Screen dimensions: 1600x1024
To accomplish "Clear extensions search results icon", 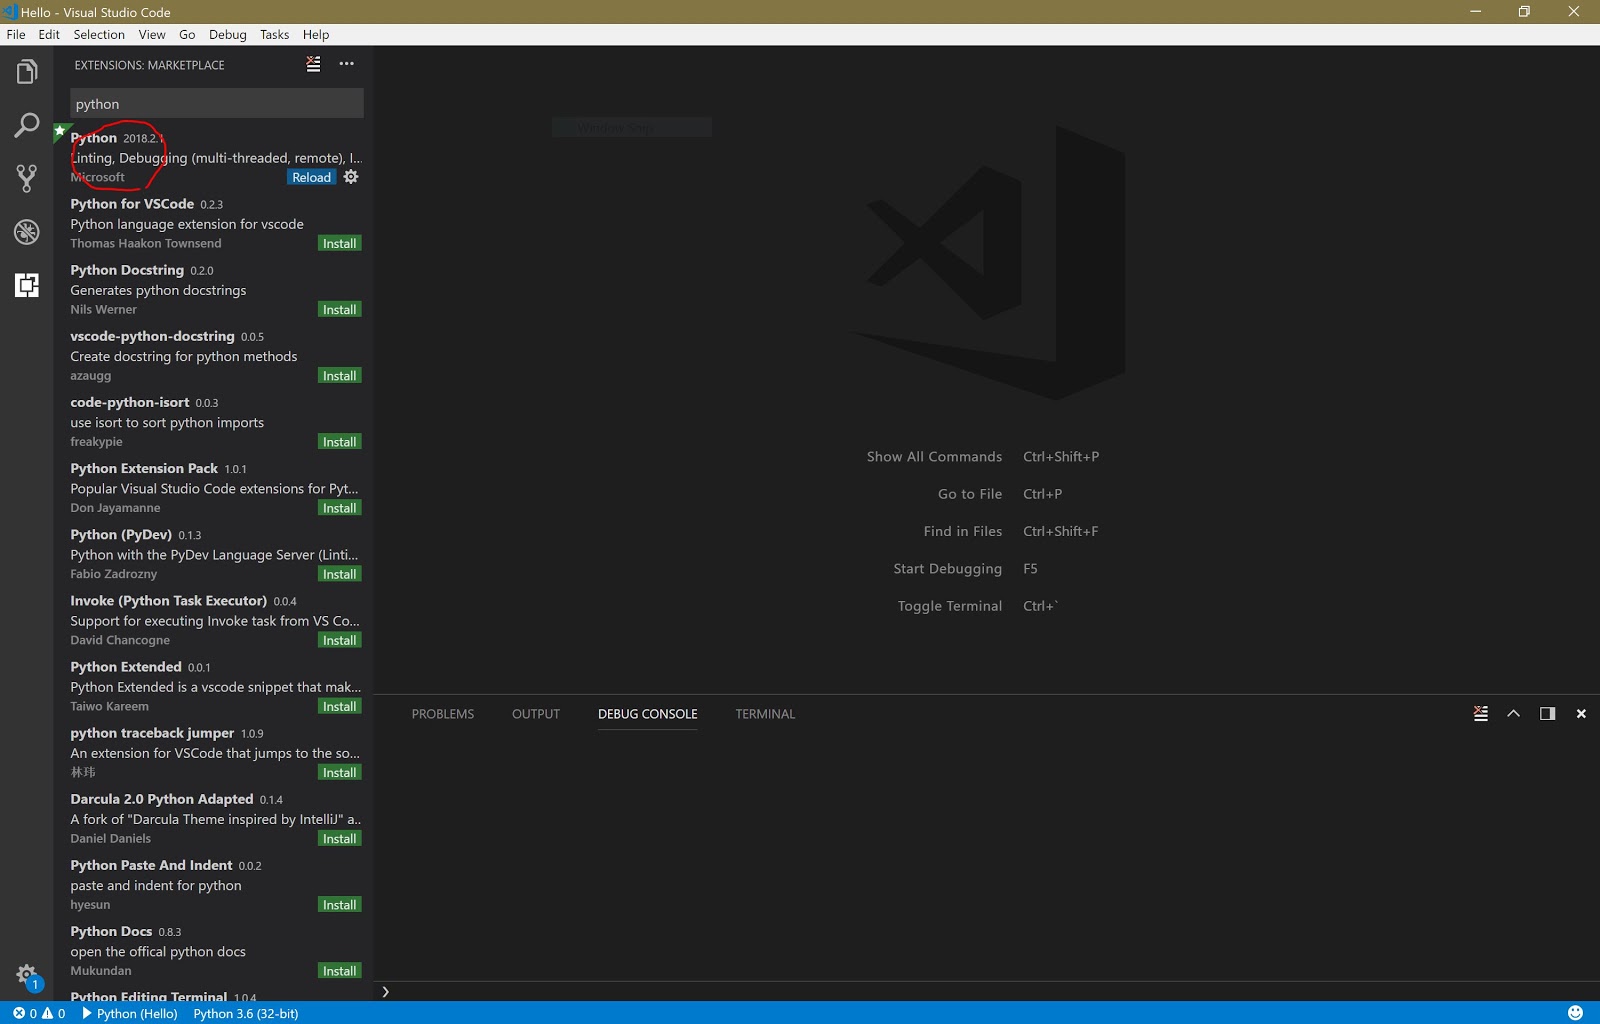I will (313, 64).
